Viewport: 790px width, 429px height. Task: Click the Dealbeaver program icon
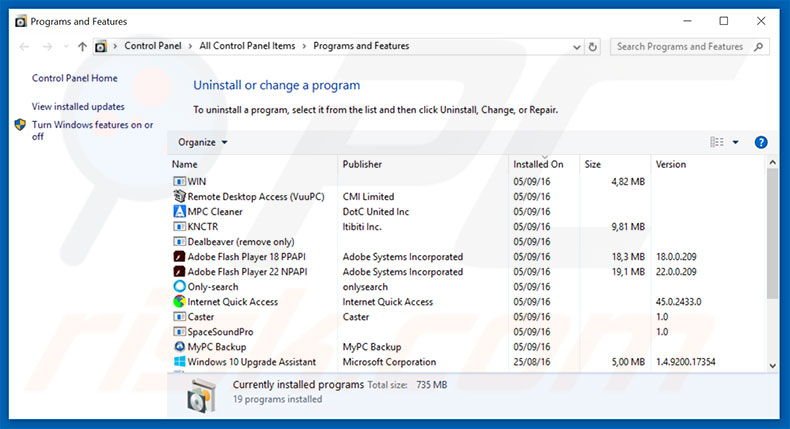179,241
